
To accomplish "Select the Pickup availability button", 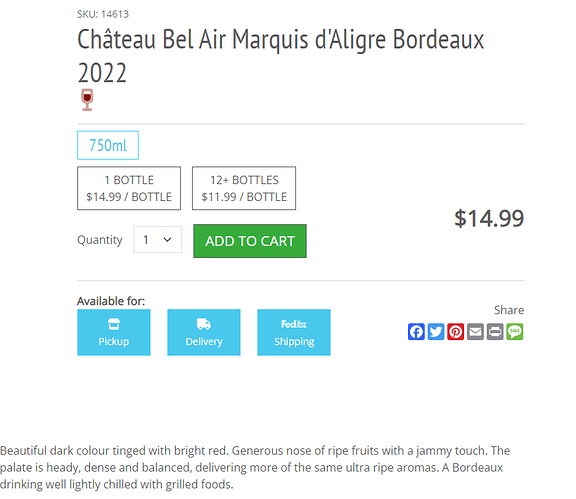I will point(114,333).
